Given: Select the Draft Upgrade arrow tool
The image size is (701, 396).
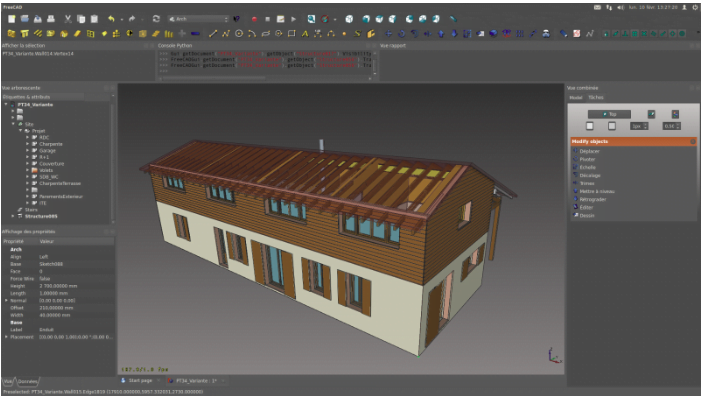Looking at the screenshot, I should tap(441, 34).
